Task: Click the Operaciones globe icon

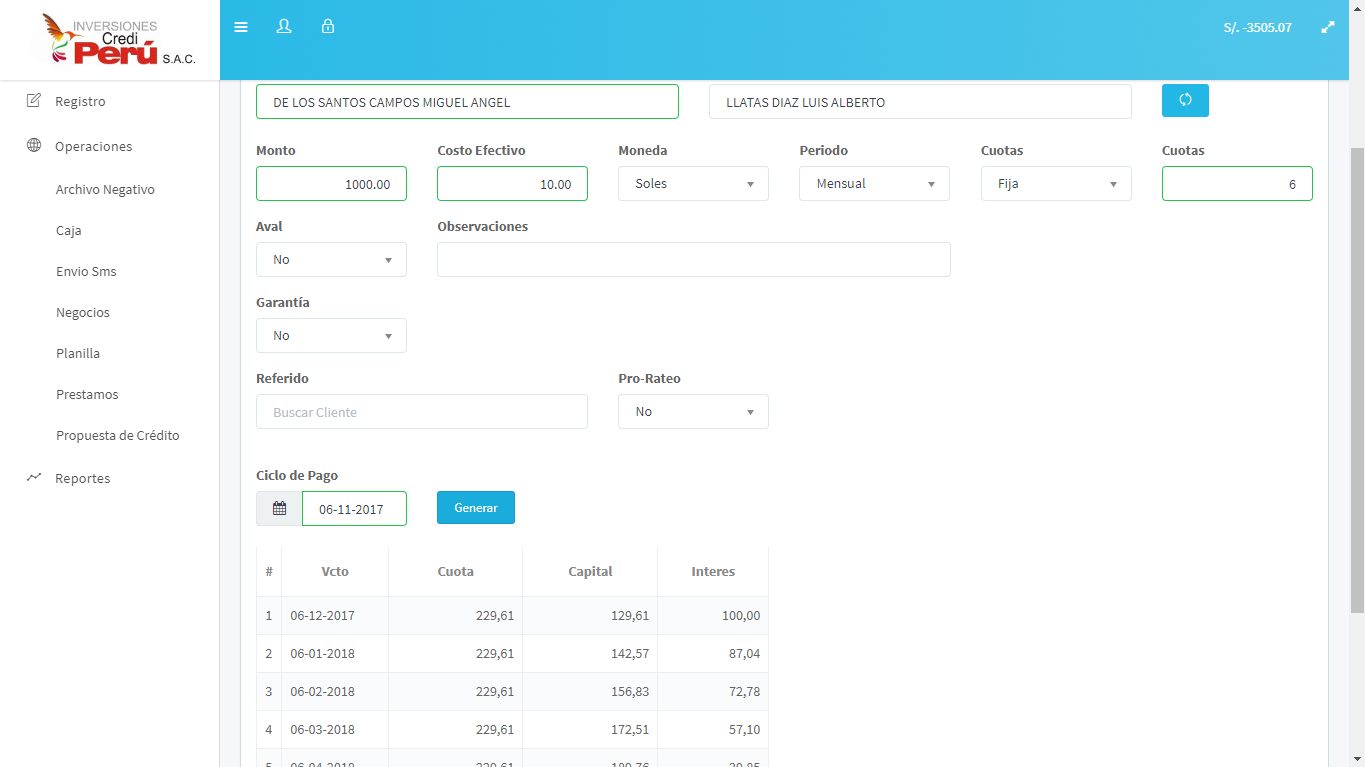Action: (x=34, y=145)
